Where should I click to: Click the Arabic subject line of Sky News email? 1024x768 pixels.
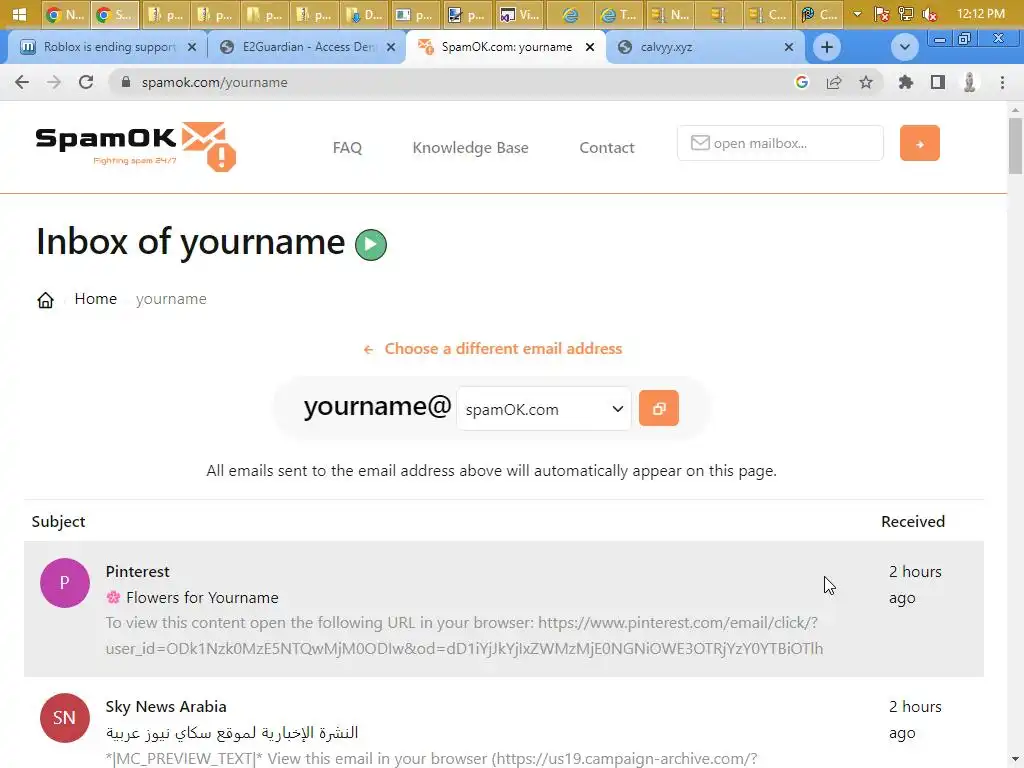[x=232, y=733]
